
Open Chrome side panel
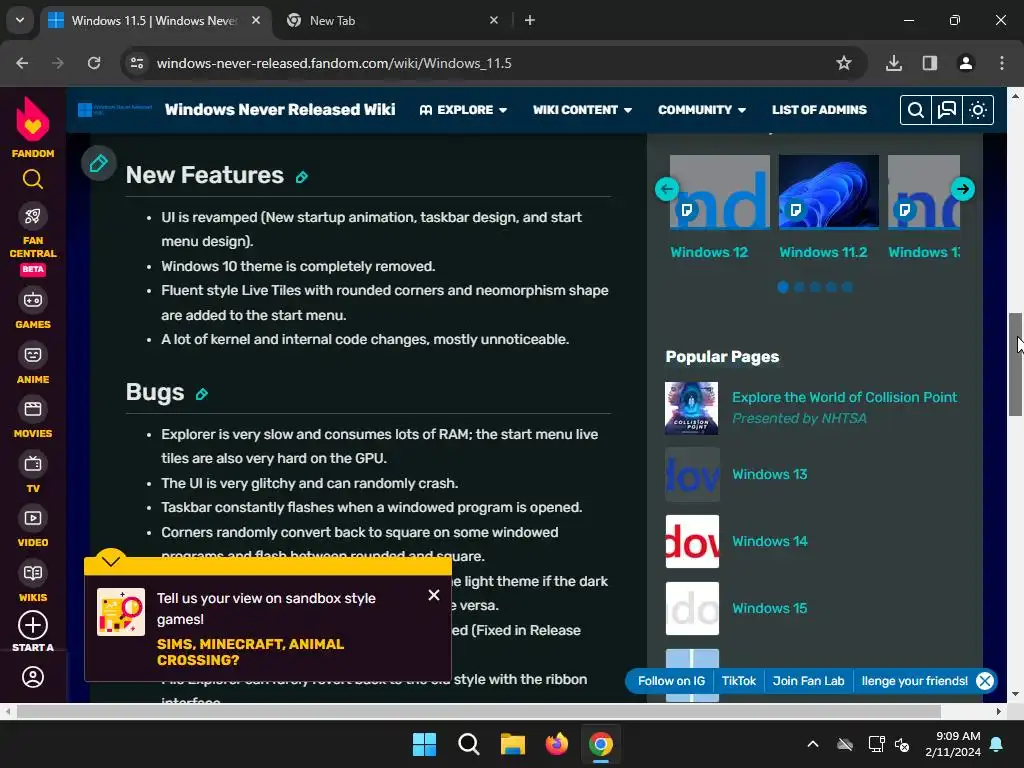[929, 63]
